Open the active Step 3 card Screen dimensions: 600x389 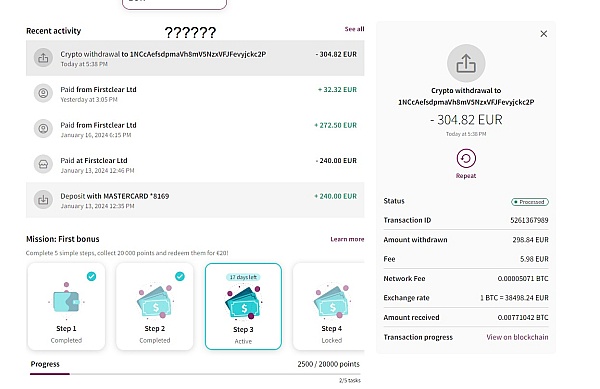[243, 306]
